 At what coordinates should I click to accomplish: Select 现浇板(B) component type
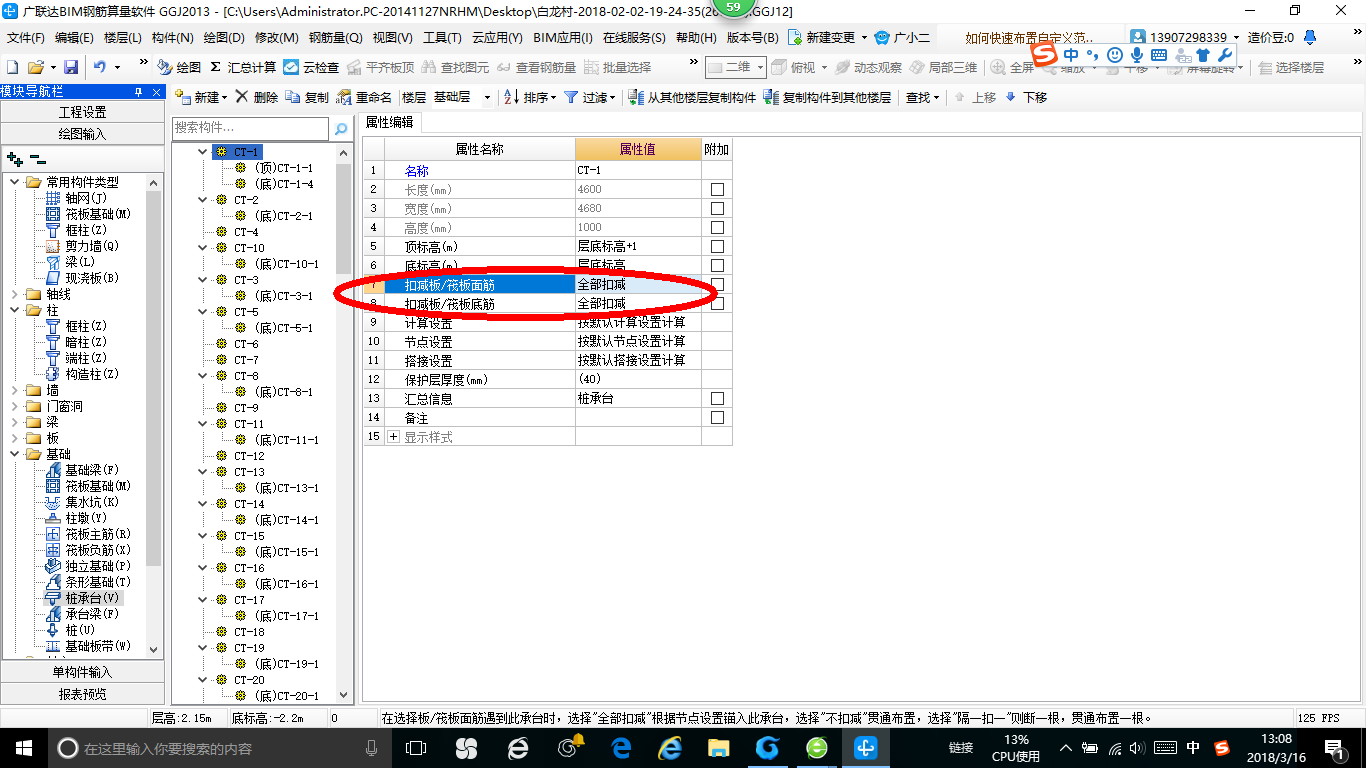[x=91, y=278]
